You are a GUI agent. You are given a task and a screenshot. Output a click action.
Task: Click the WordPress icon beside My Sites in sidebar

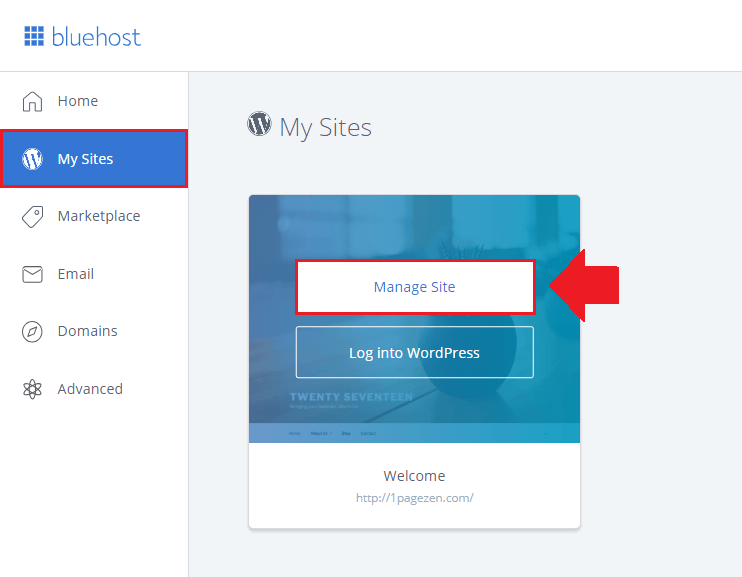(x=32, y=159)
